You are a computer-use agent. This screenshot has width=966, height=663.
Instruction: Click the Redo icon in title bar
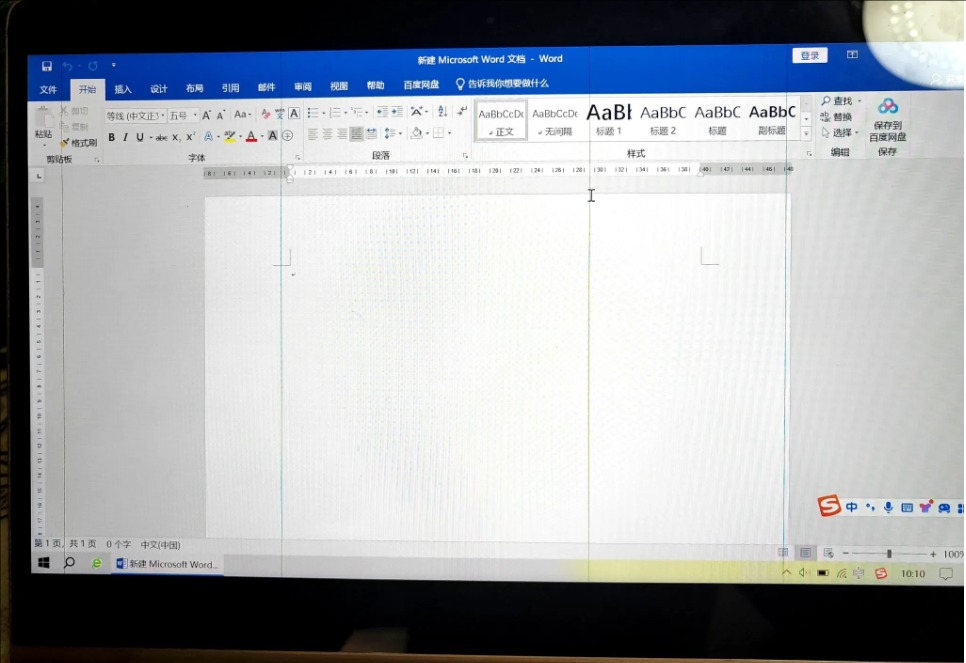92,66
